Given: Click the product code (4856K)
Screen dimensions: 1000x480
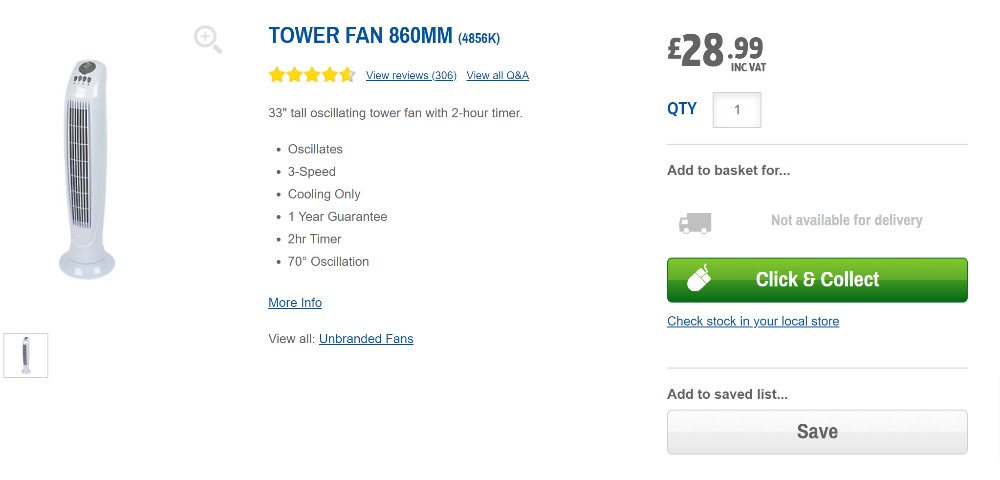Looking at the screenshot, I should point(479,39).
